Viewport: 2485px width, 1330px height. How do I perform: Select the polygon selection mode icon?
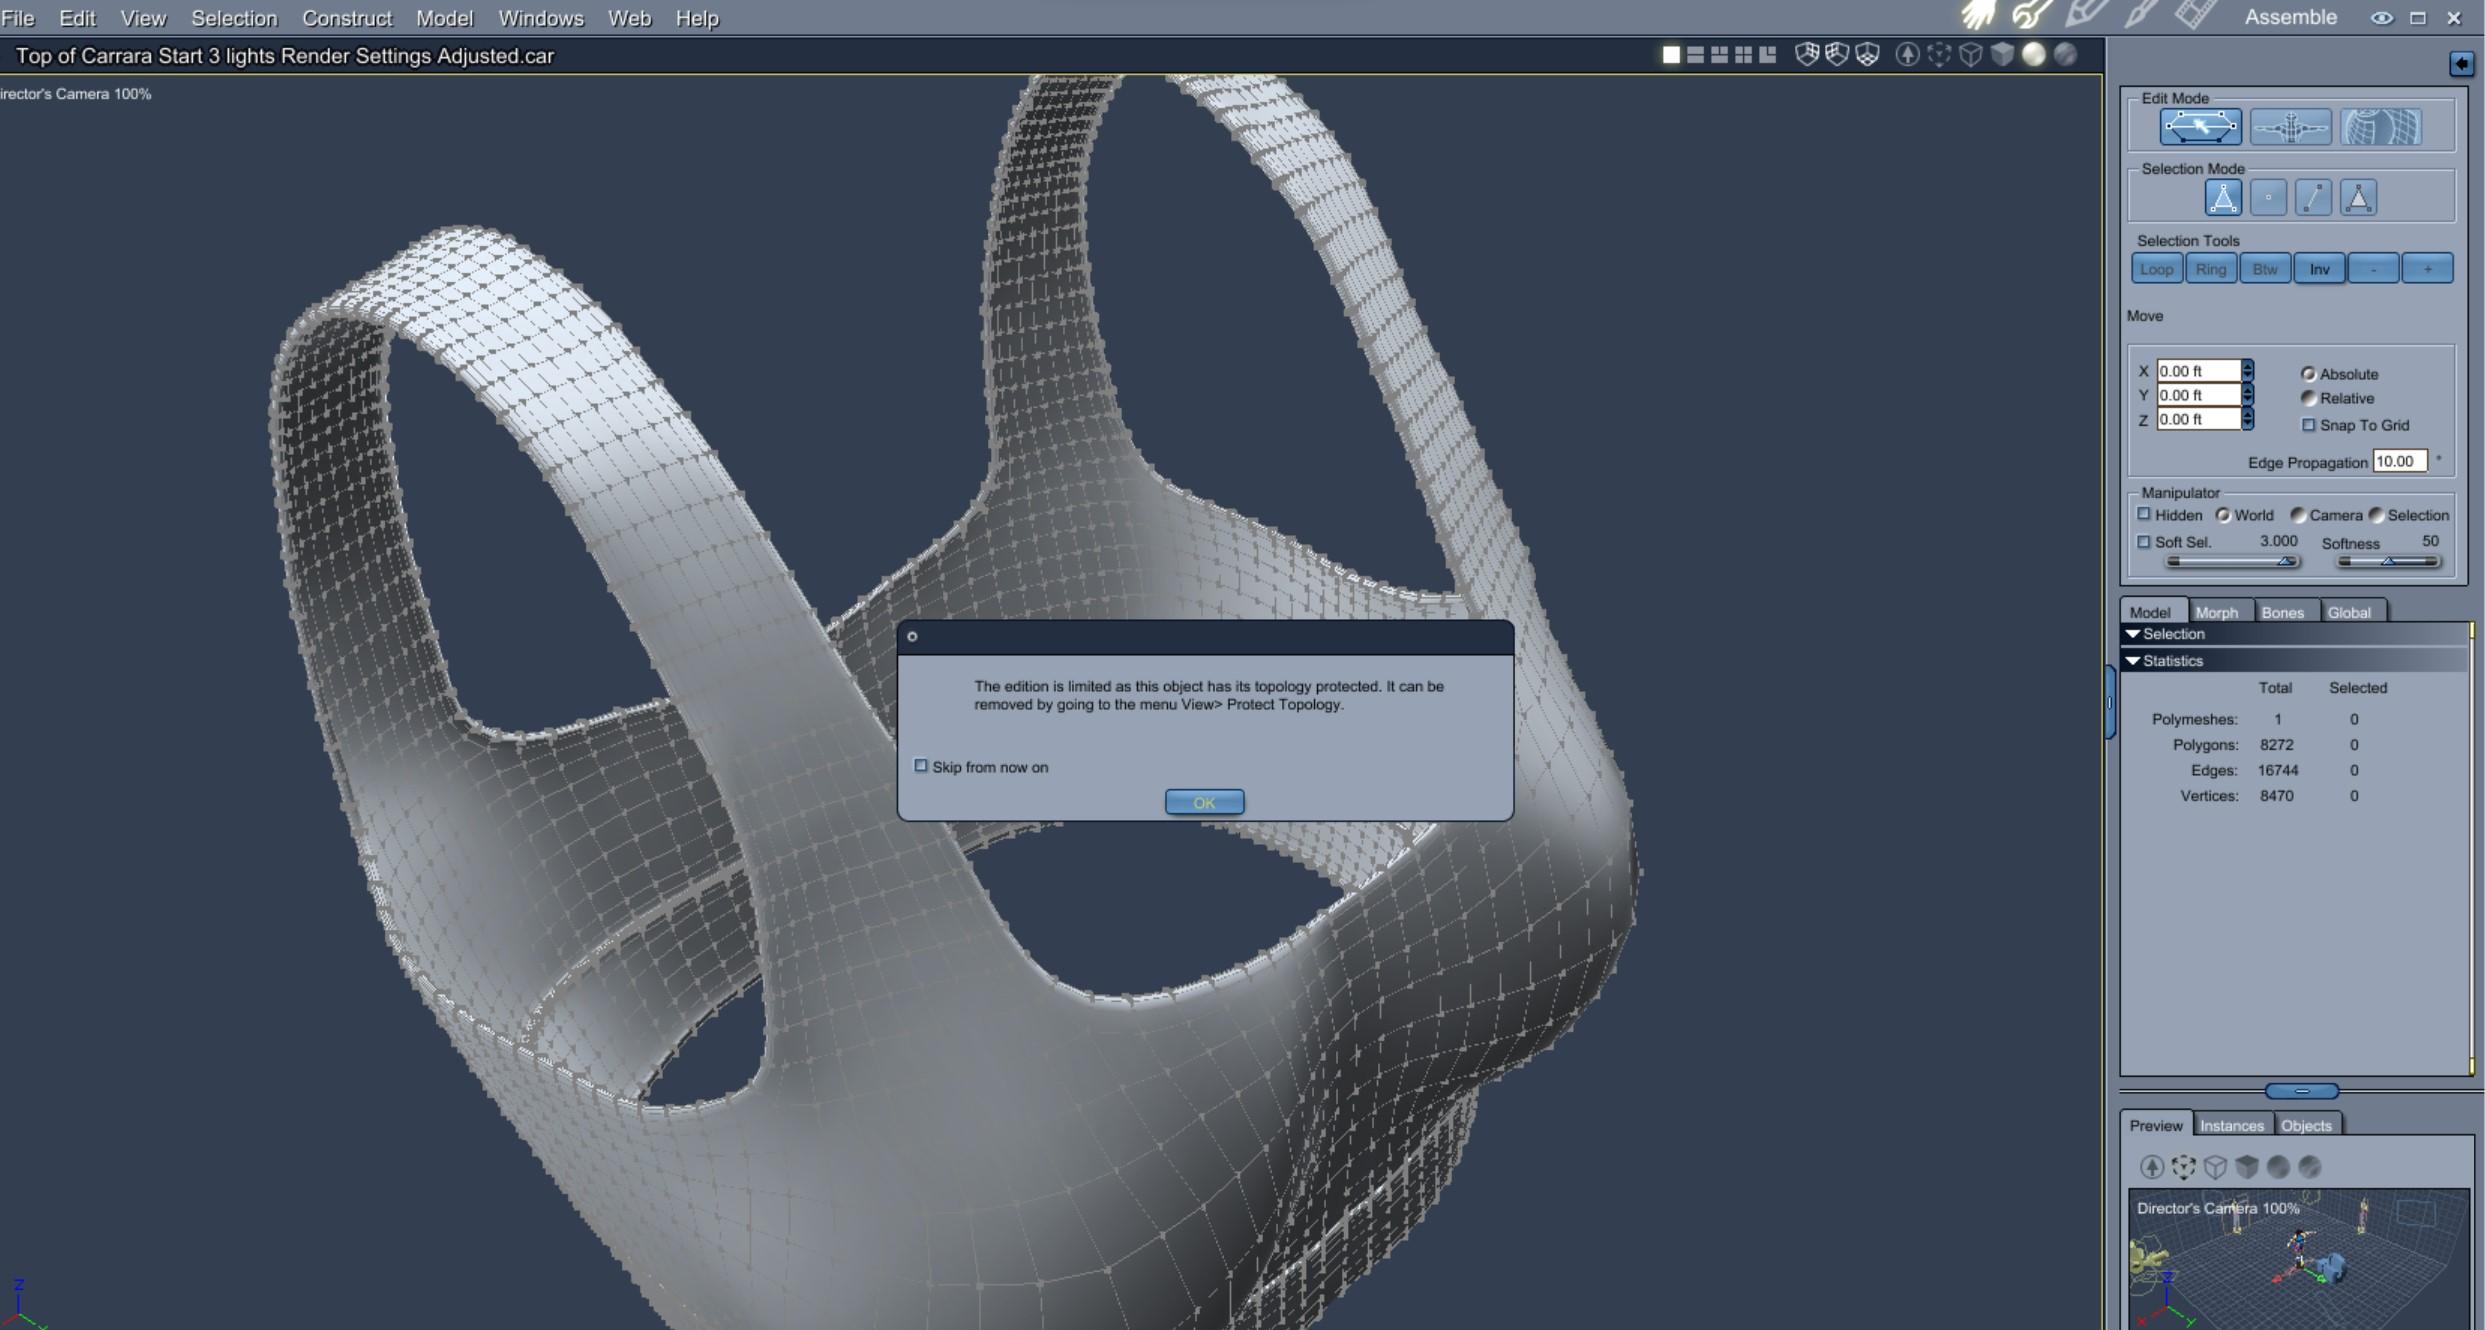click(2358, 198)
